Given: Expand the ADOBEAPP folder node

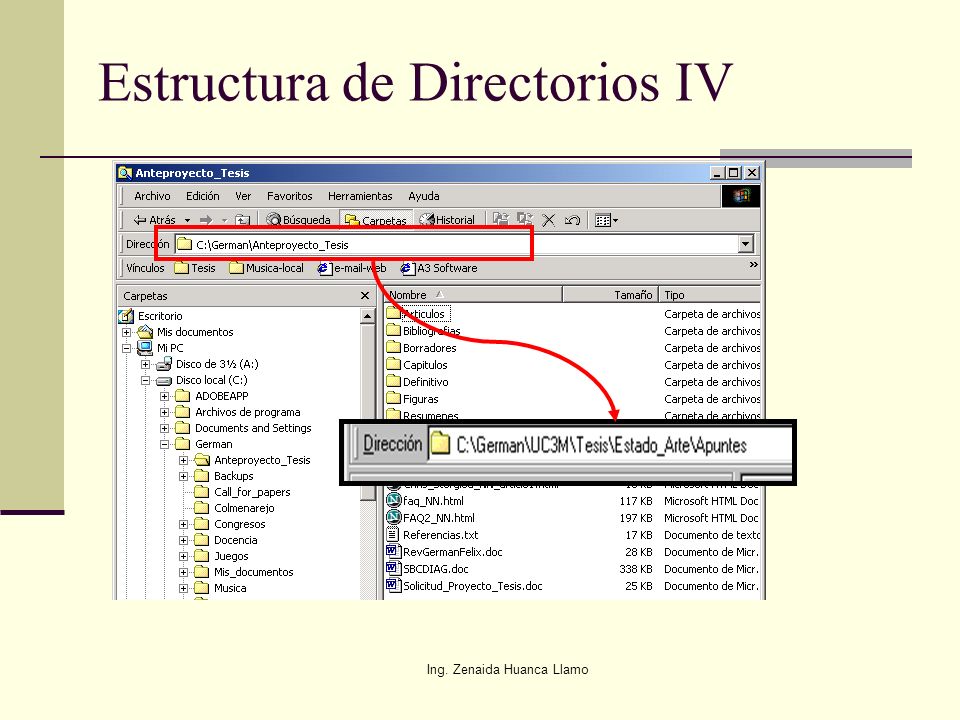Looking at the screenshot, I should point(164,396).
